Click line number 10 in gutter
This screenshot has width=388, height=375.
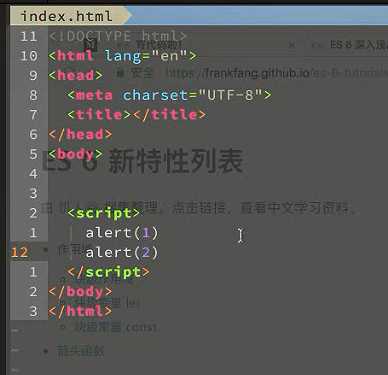[x=28, y=56]
